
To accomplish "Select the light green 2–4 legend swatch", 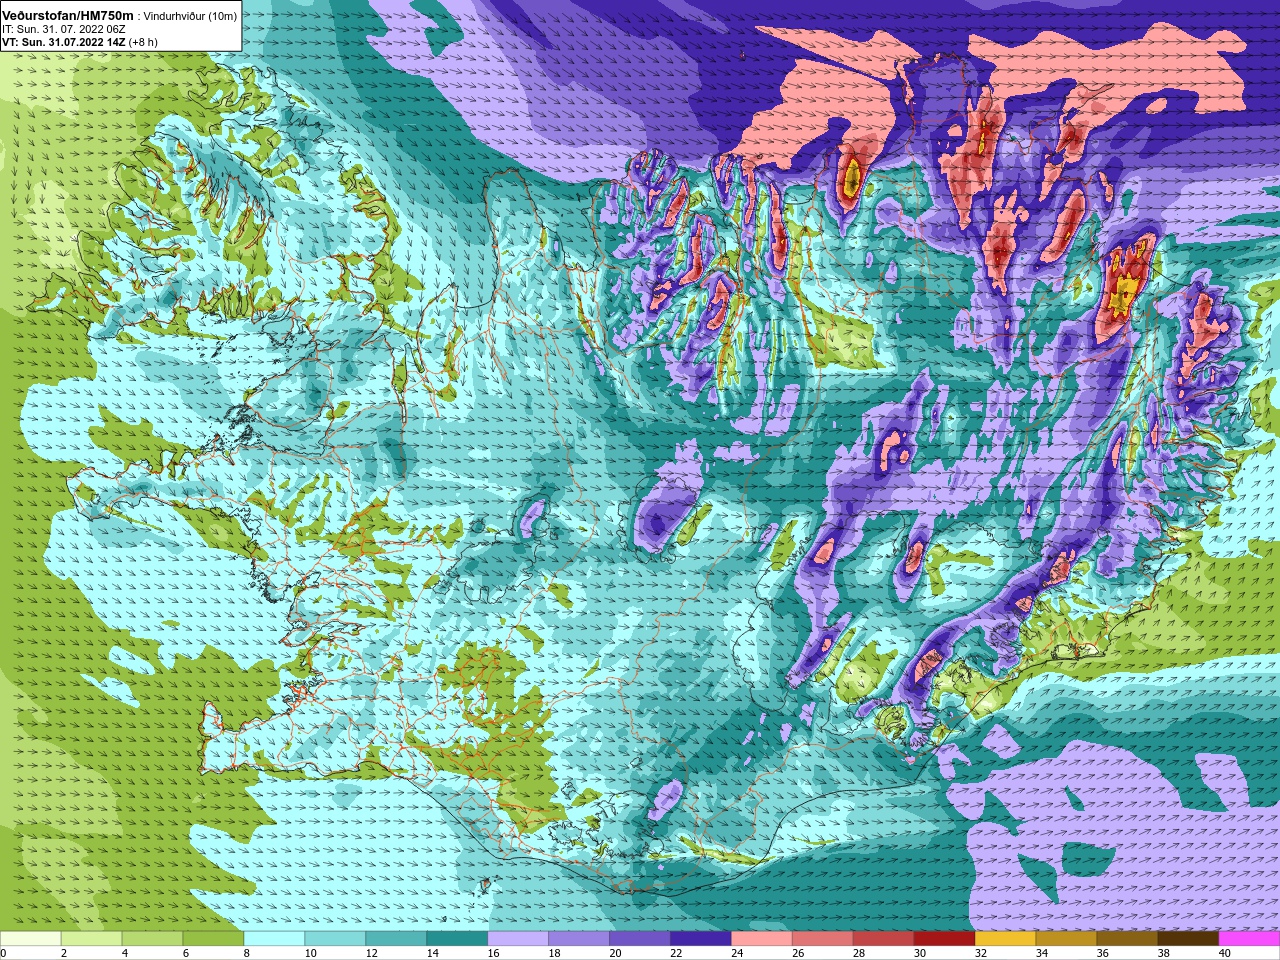I will click(x=92, y=938).
